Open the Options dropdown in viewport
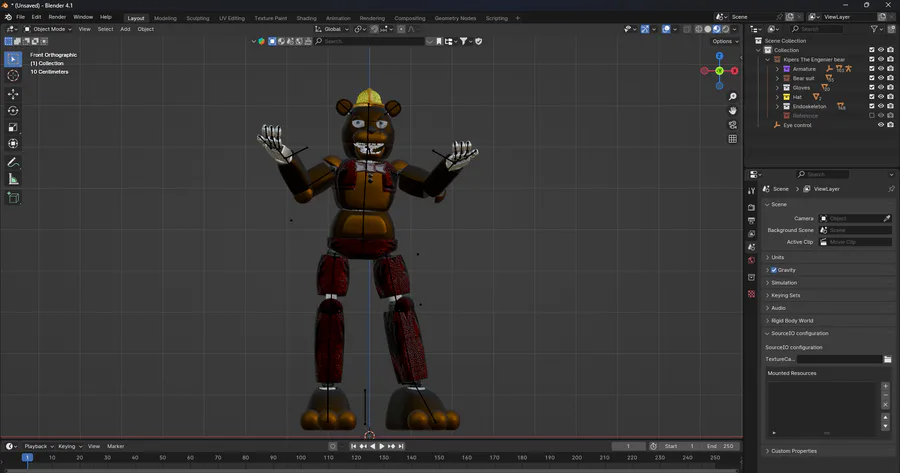Viewport: 900px width, 473px height. (x=725, y=41)
